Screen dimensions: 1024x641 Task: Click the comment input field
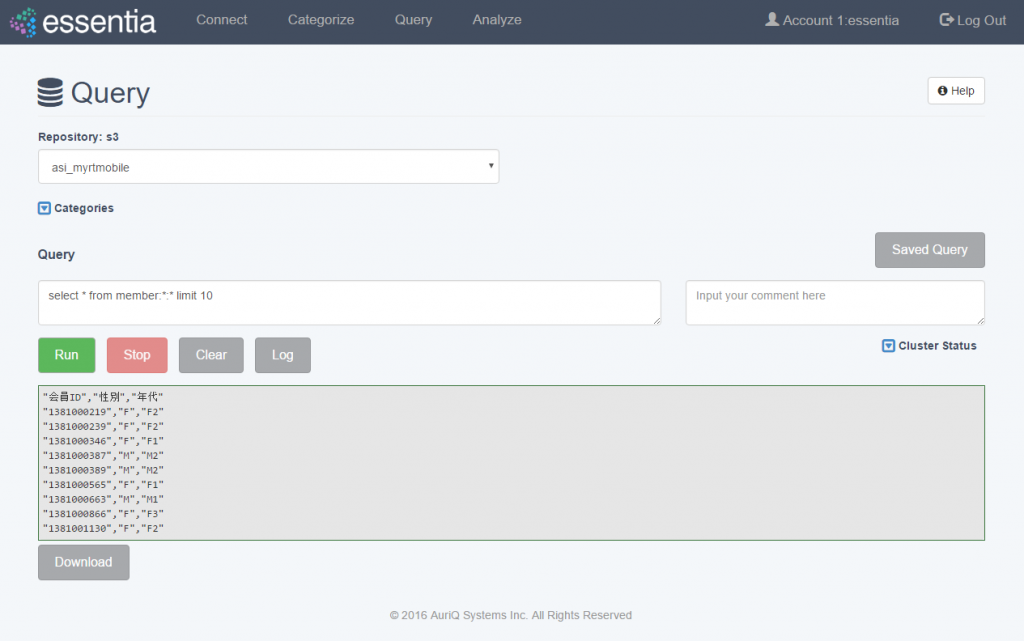[834, 302]
